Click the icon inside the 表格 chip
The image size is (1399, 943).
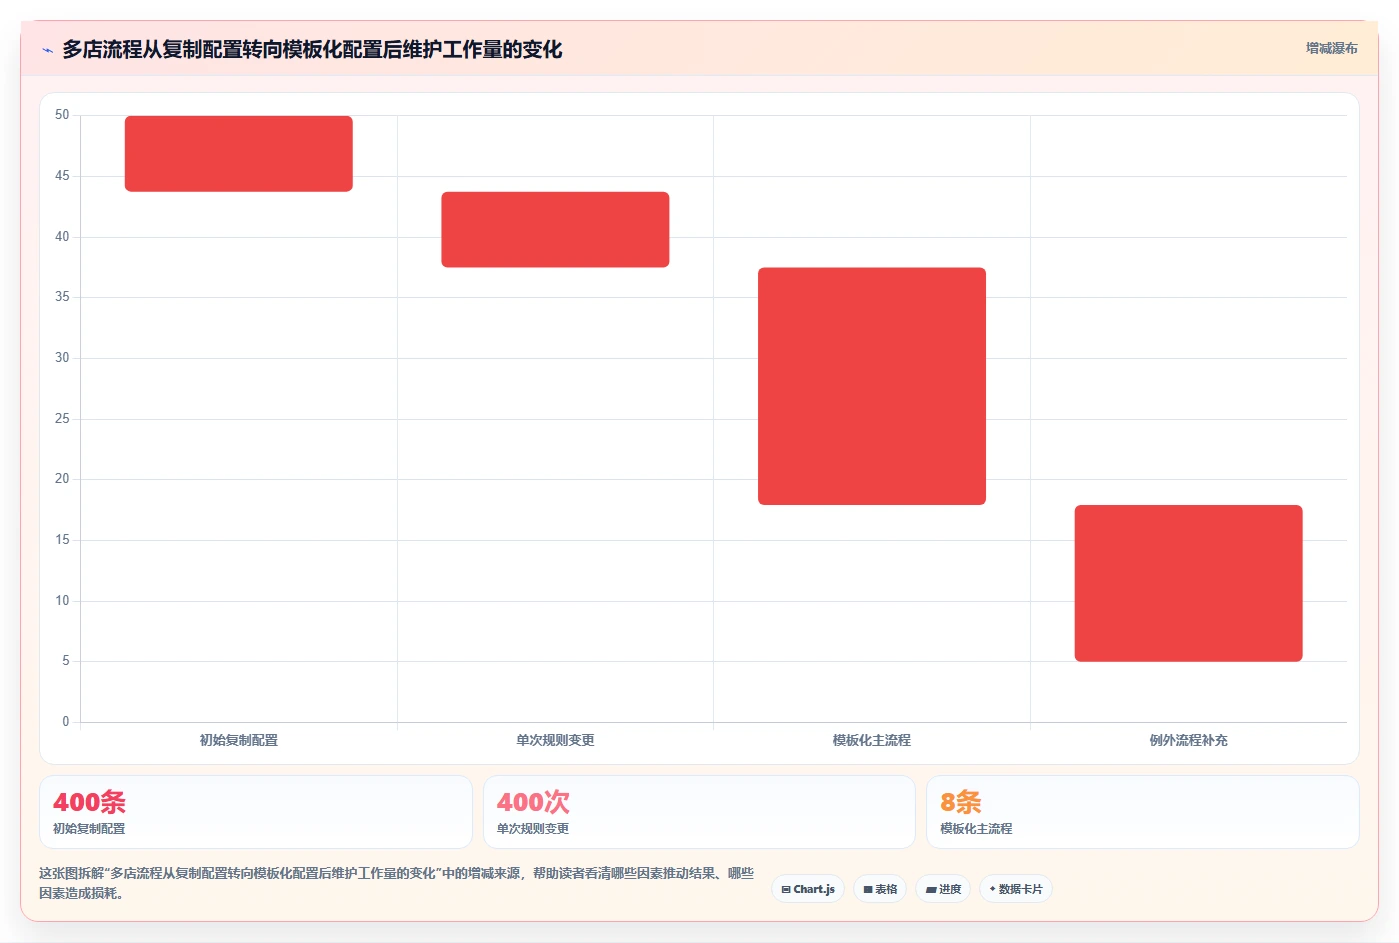click(x=868, y=889)
